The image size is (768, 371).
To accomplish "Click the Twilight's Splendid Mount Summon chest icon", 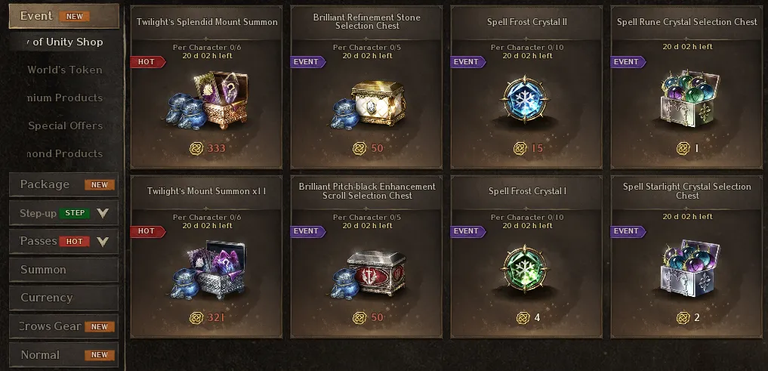I will click(x=208, y=100).
